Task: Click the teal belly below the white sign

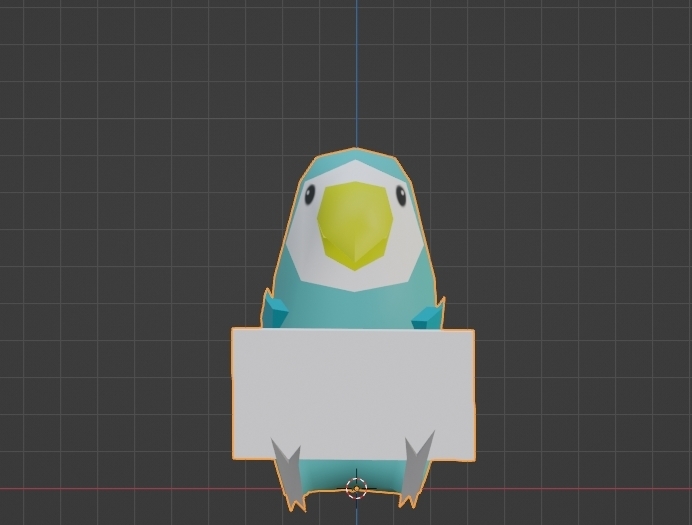Action: coord(349,474)
